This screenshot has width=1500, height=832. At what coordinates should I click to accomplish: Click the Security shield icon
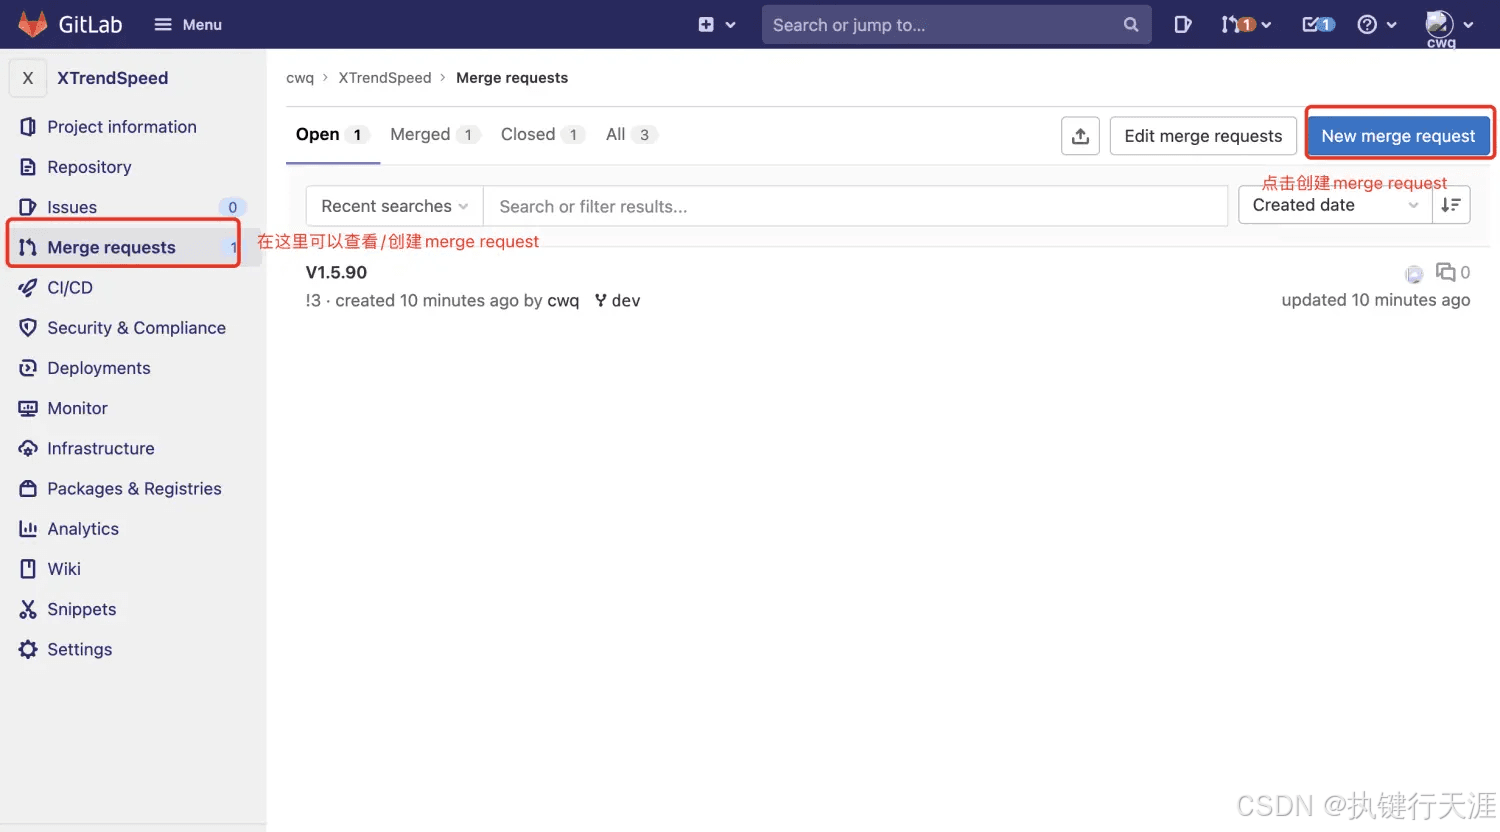[x=28, y=328]
